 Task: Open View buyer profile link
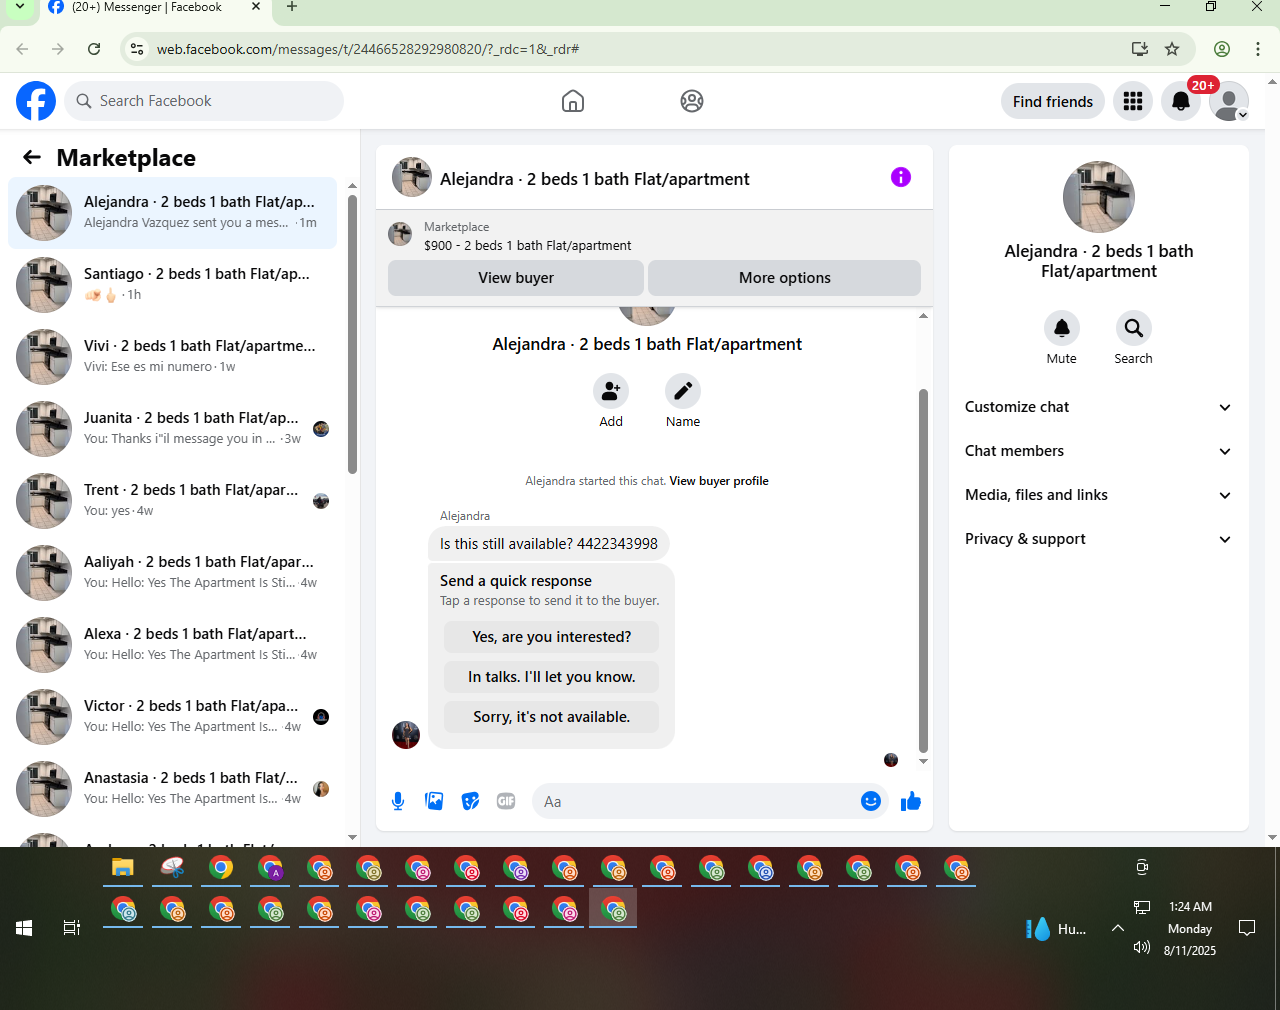(719, 481)
